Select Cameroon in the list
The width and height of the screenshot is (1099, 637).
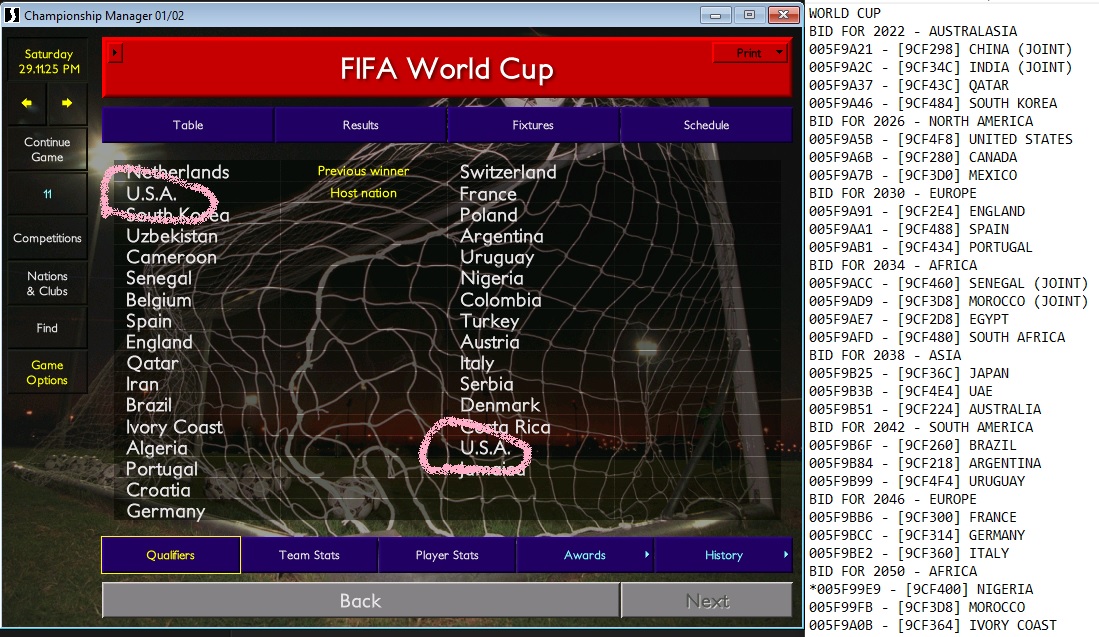[171, 257]
